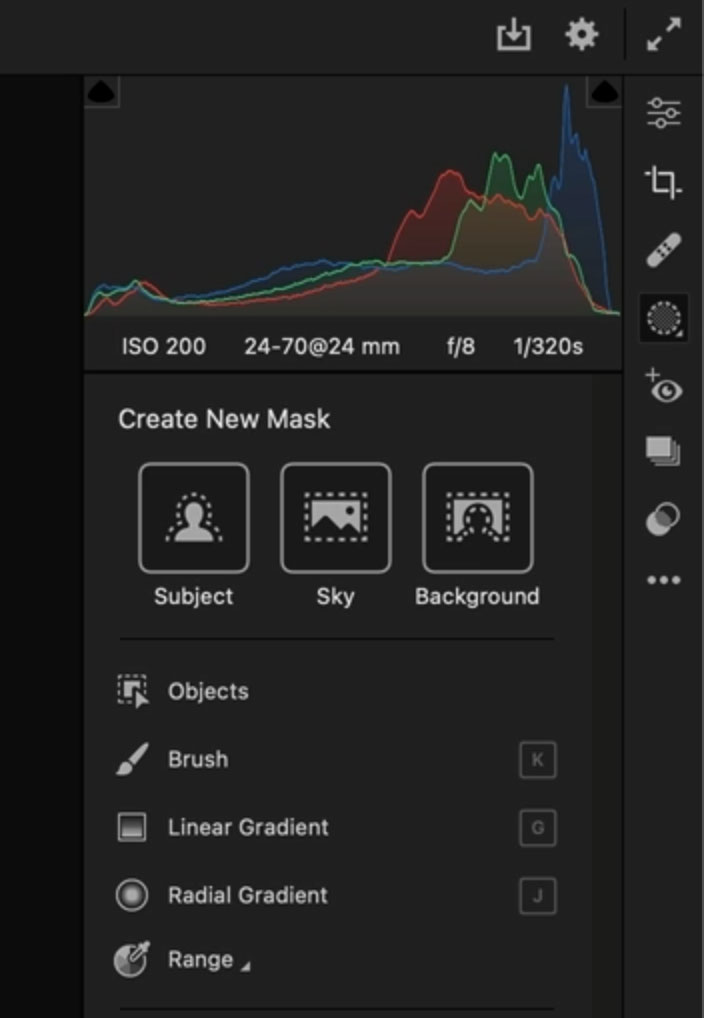The height and width of the screenshot is (1018, 704).
Task: Click the 24-70@24 mm lens readout
Action: (322, 347)
